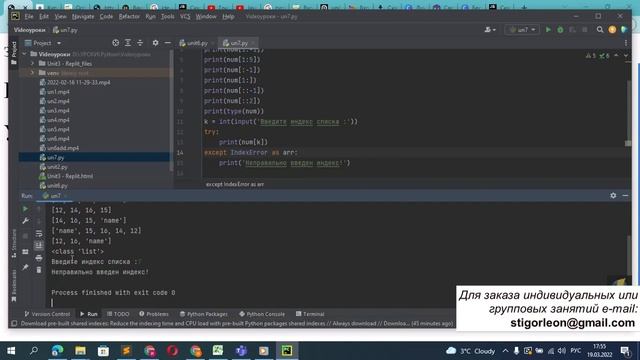The width and height of the screenshot is (640, 360).
Task: Open editor tabs more-options dots
Action: click(626, 43)
